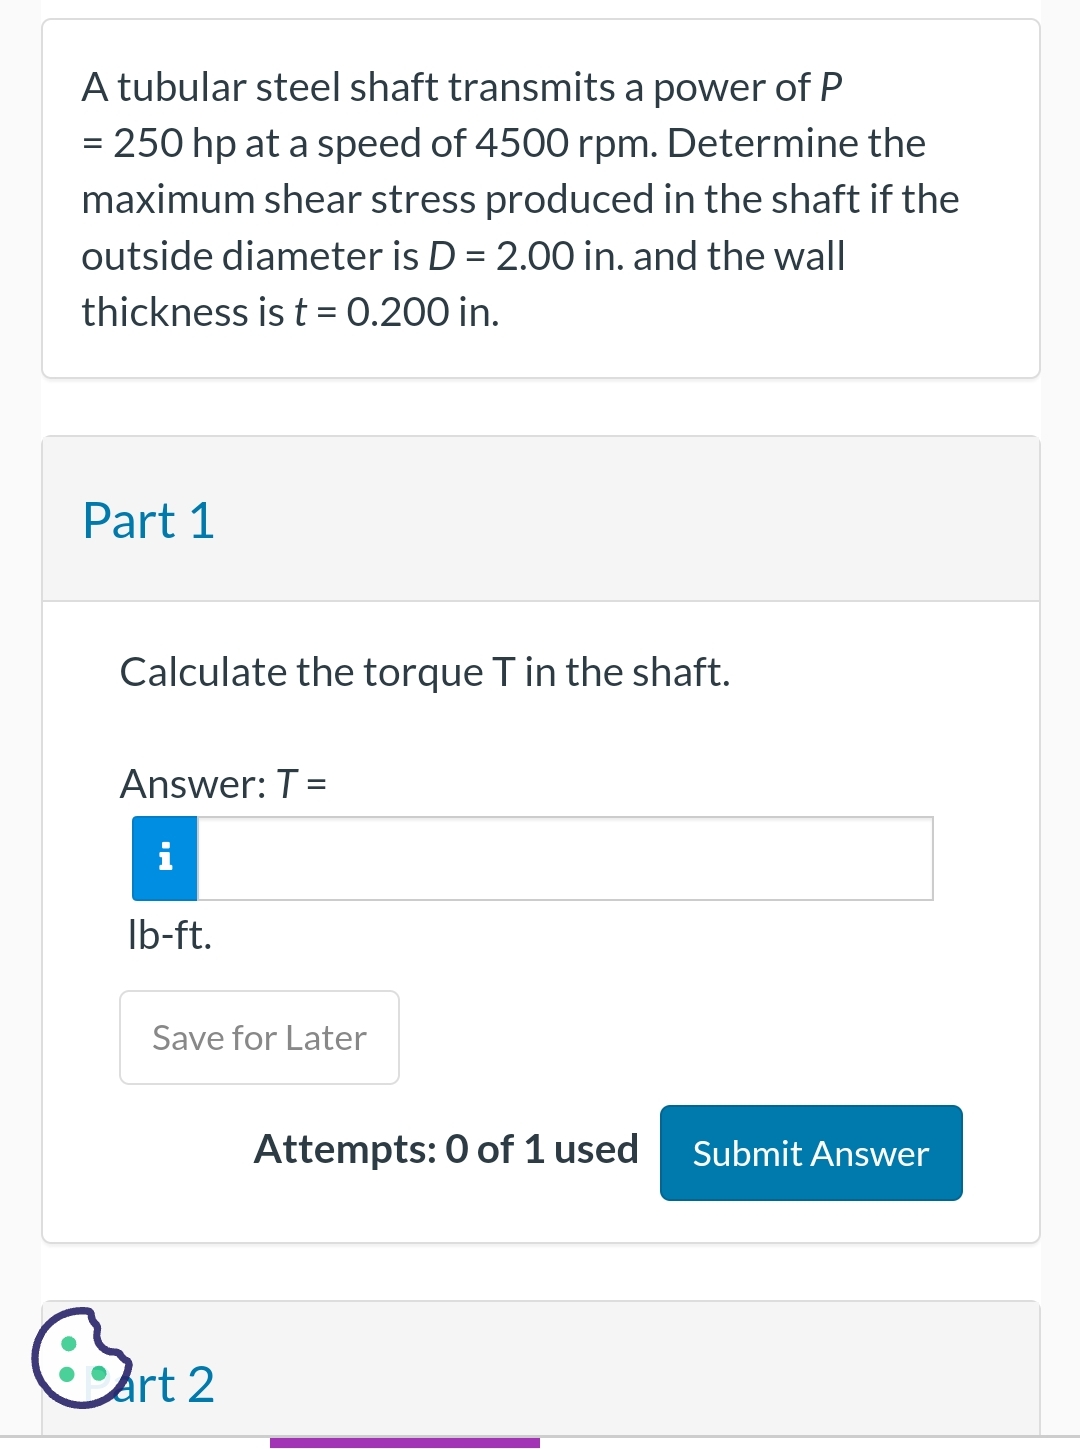Click the Answer: T = label
The image size is (1080, 1449).
pyautogui.click(x=220, y=784)
